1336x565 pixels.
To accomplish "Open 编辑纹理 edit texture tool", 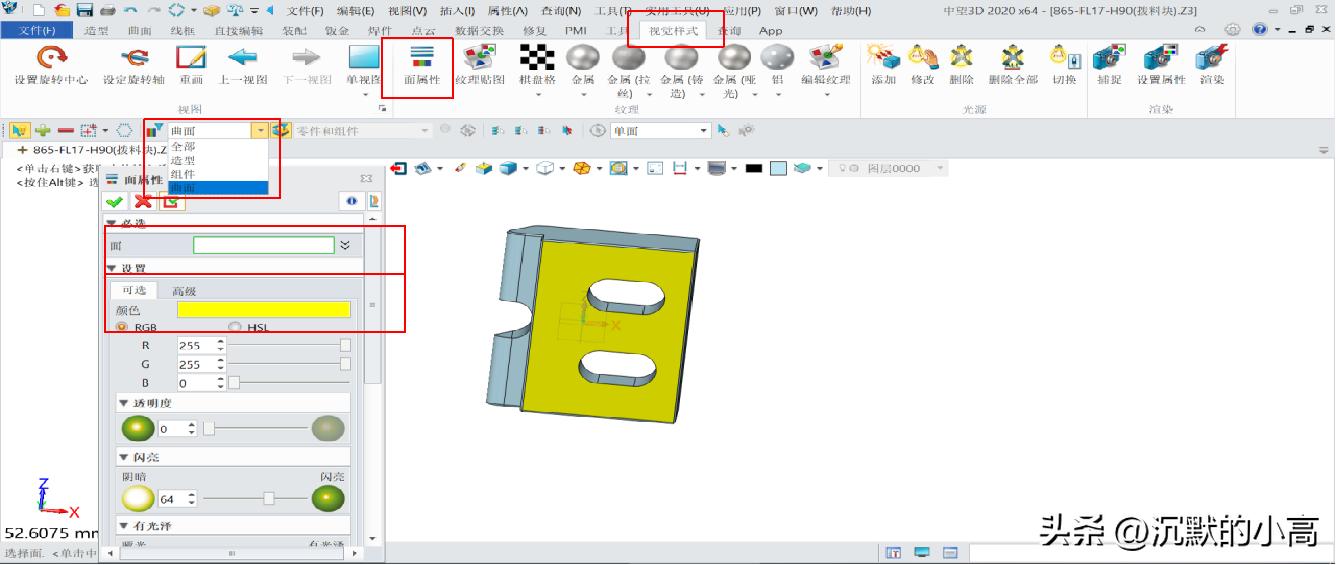I will 826,66.
